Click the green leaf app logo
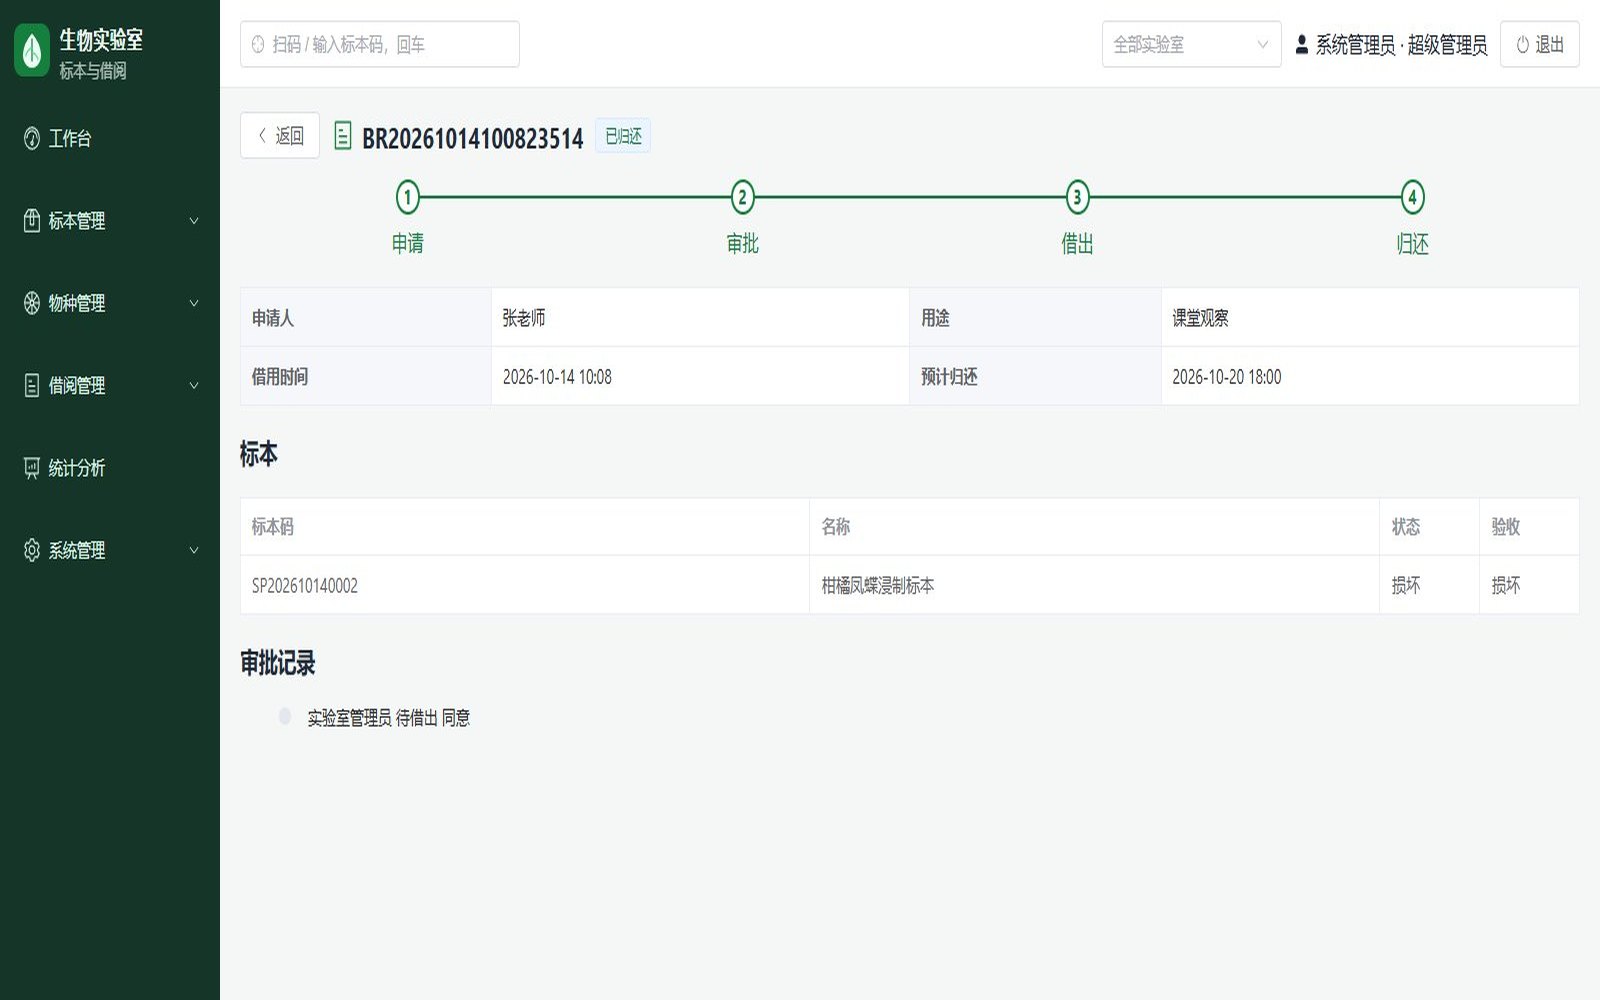This screenshot has width=1600, height=1000. (x=32, y=50)
